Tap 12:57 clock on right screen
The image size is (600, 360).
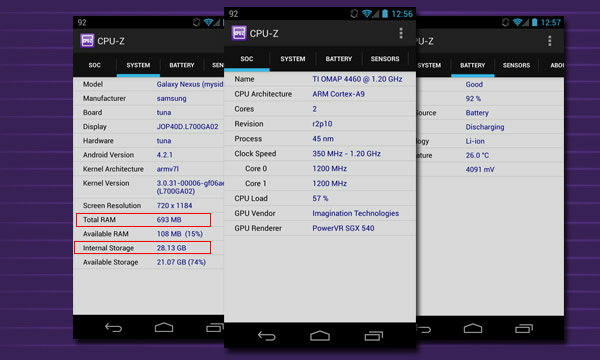tap(551, 23)
